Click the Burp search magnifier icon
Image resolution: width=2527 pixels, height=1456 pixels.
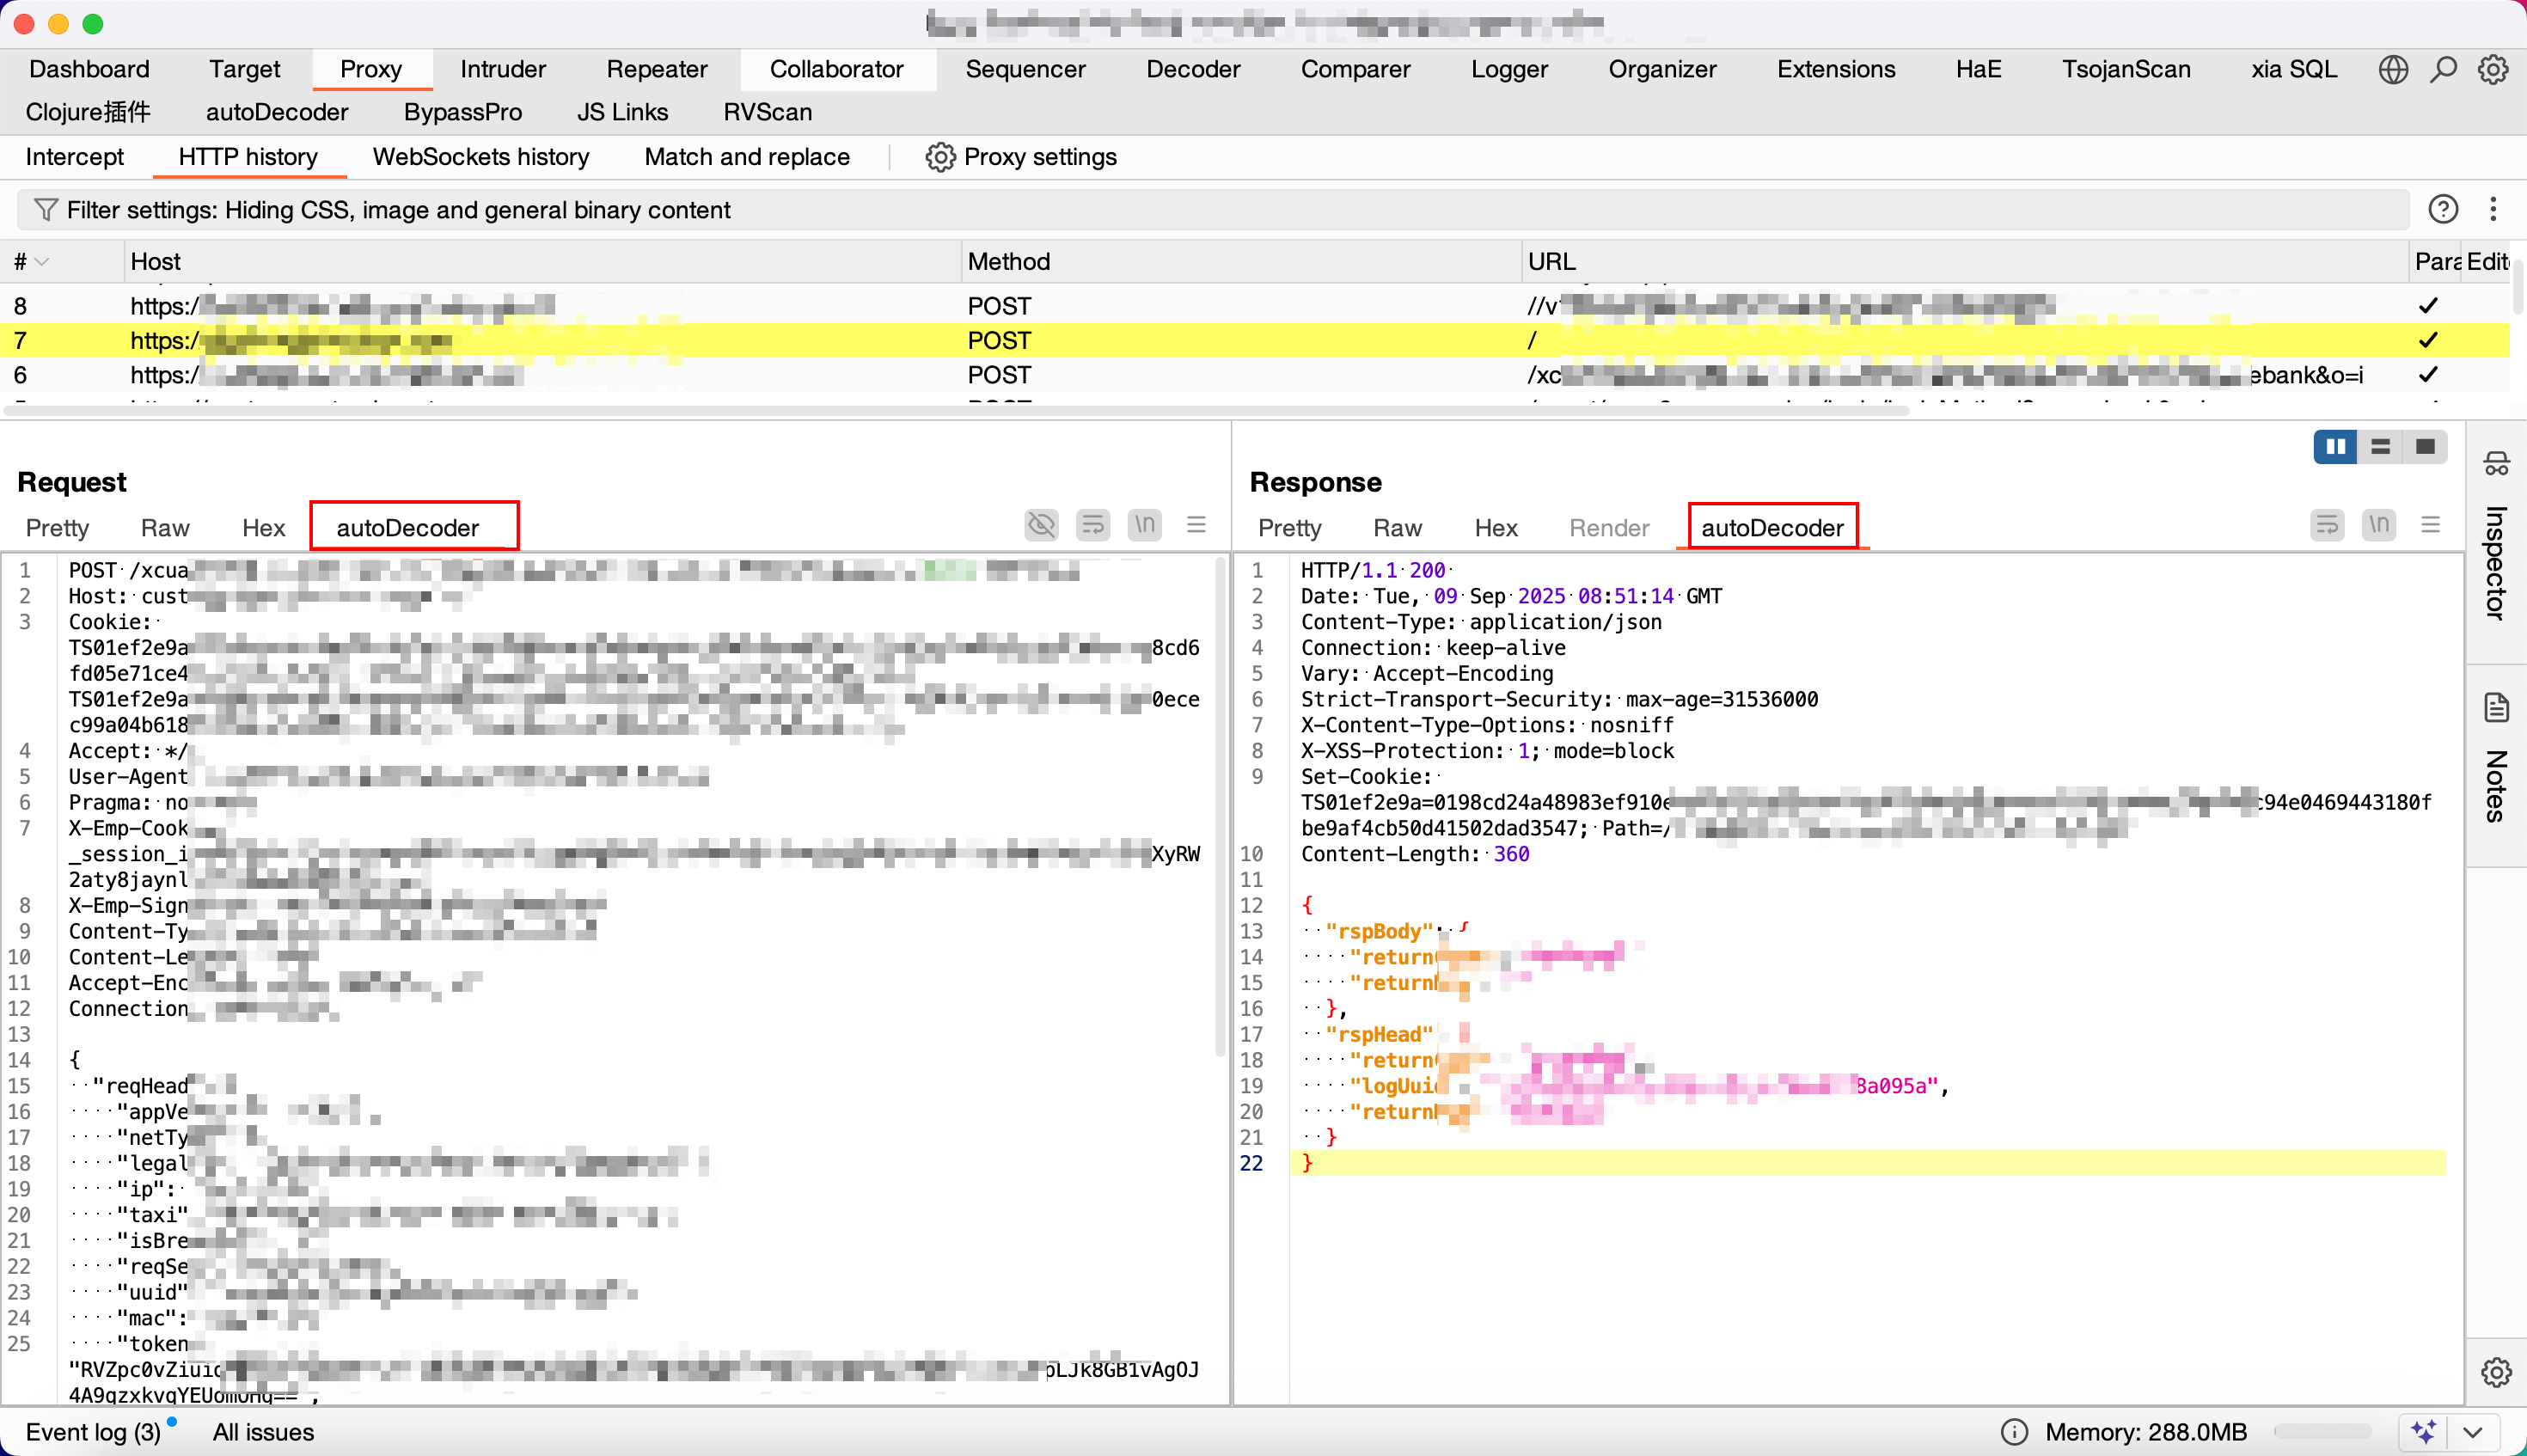point(2443,69)
